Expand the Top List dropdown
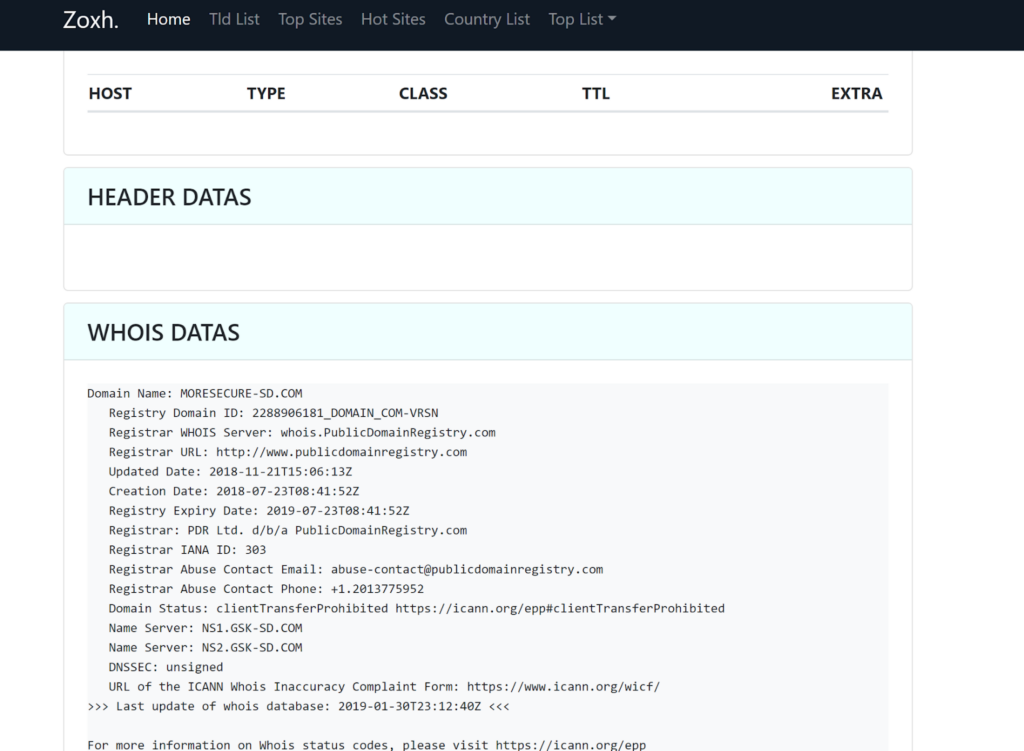The height and width of the screenshot is (751, 1024). (582, 19)
